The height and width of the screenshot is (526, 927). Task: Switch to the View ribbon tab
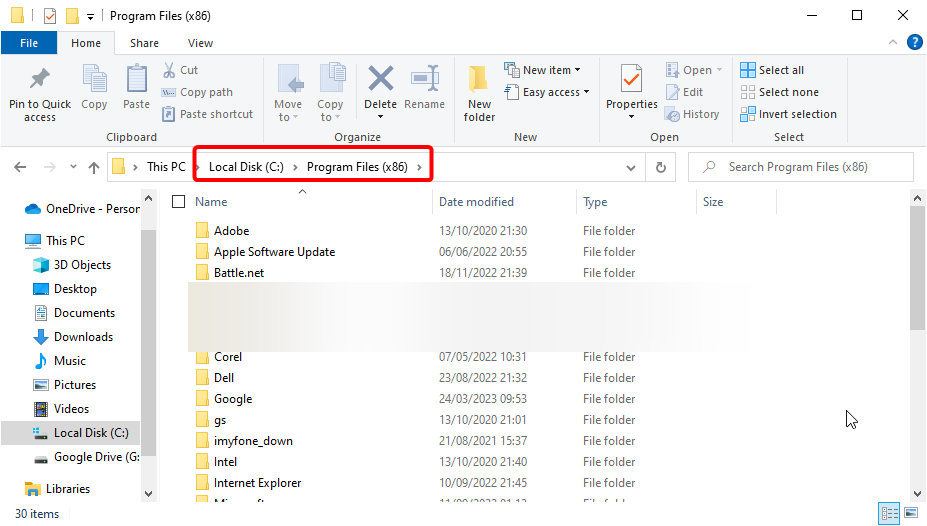point(200,43)
